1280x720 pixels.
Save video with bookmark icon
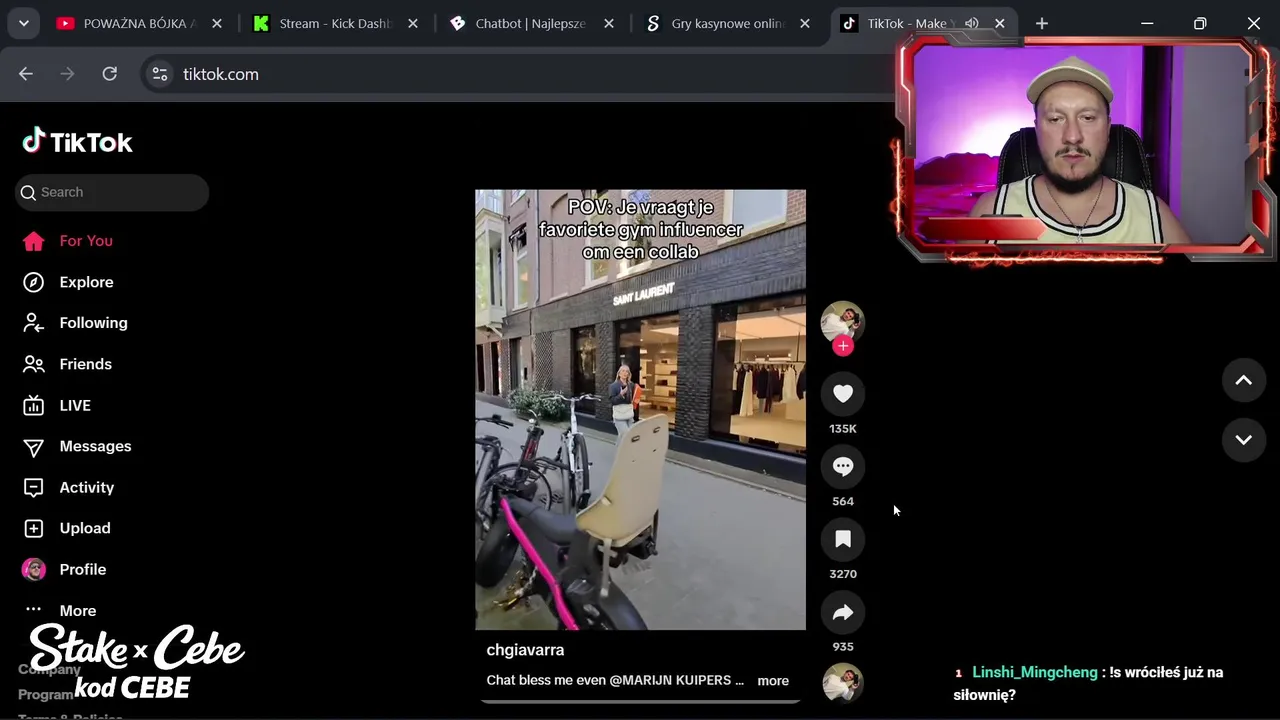click(843, 539)
